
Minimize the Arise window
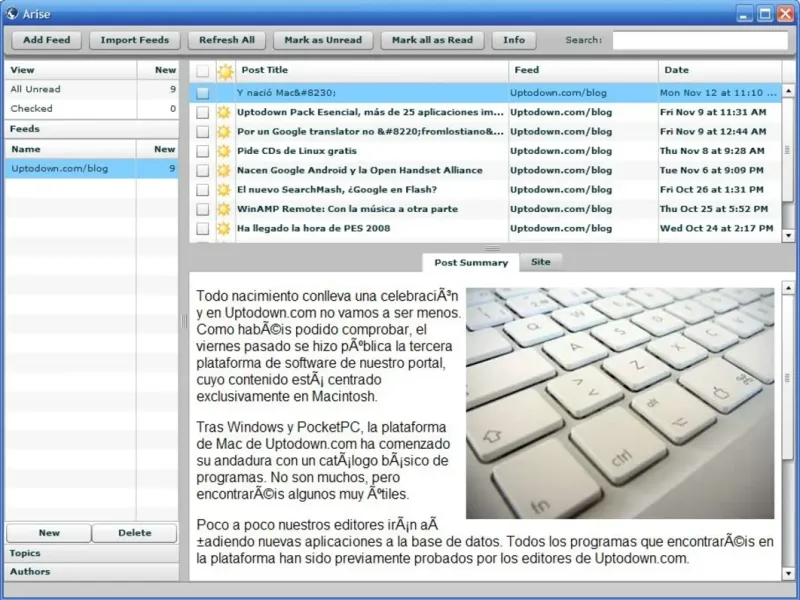(x=745, y=14)
